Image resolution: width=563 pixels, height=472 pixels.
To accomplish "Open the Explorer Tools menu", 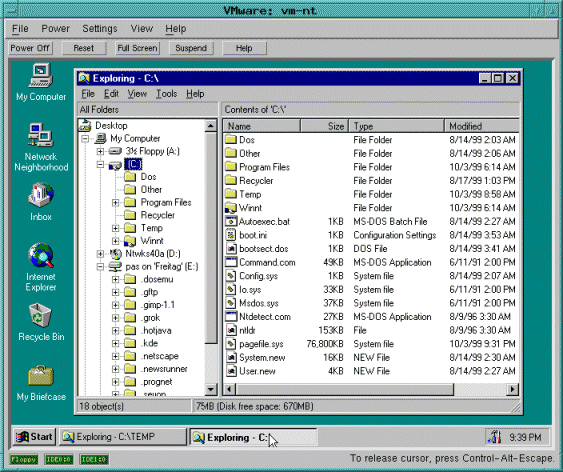I will pyautogui.click(x=167, y=94).
